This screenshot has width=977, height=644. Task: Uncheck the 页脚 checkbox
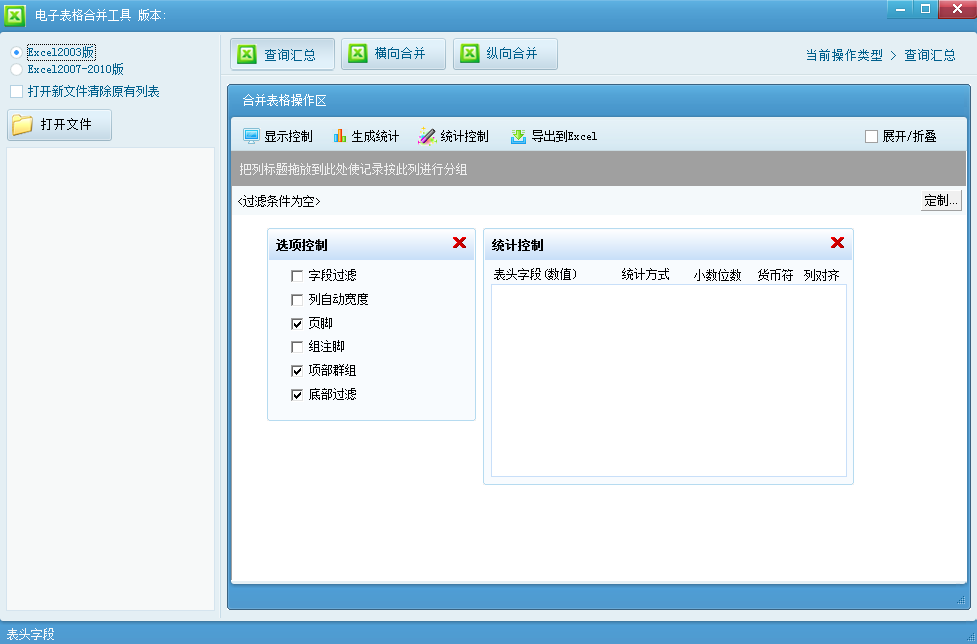pyautogui.click(x=297, y=323)
